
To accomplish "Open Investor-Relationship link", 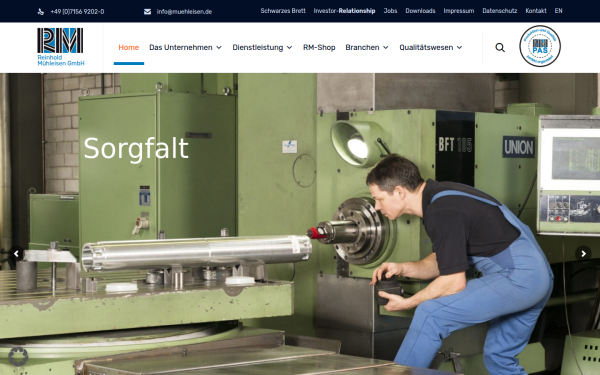I will (344, 11).
